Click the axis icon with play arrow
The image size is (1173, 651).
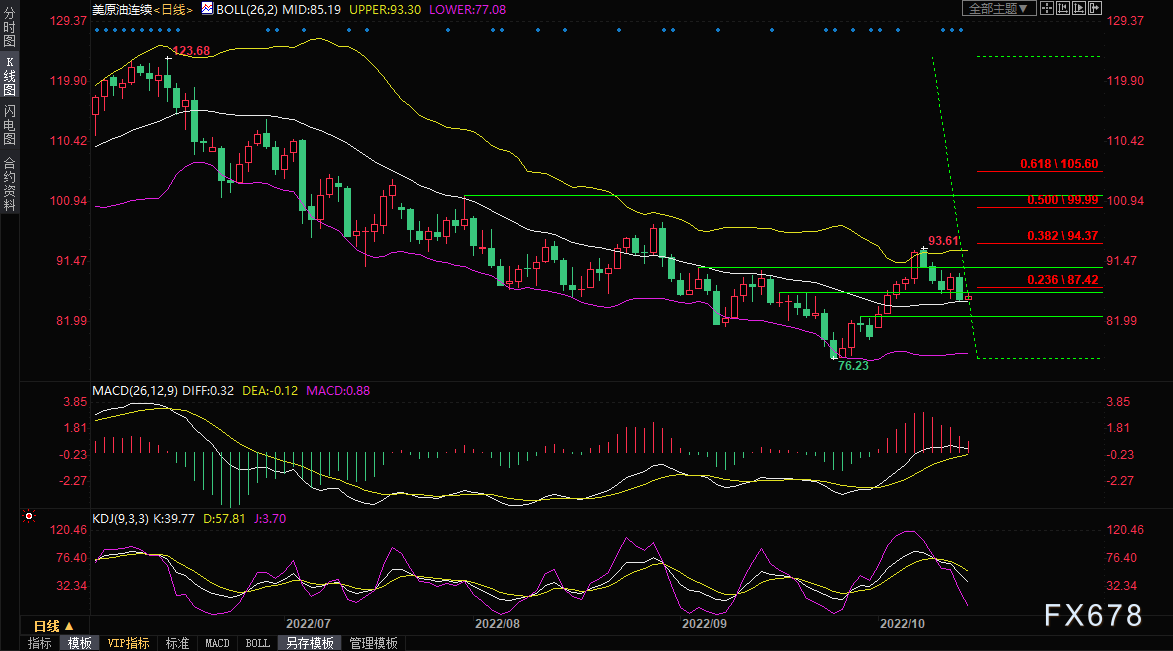1079,8
